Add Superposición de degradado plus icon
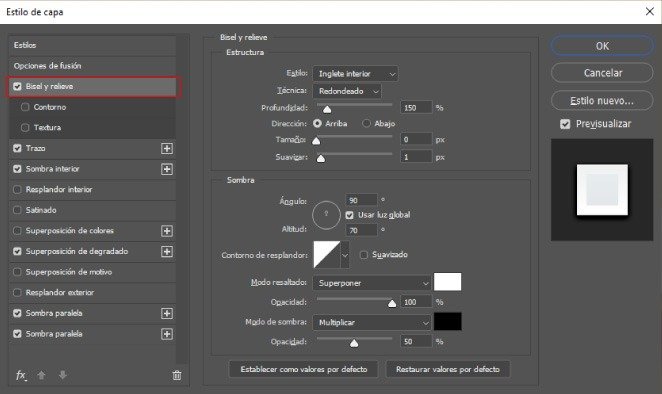662x394 pixels. click(x=167, y=252)
